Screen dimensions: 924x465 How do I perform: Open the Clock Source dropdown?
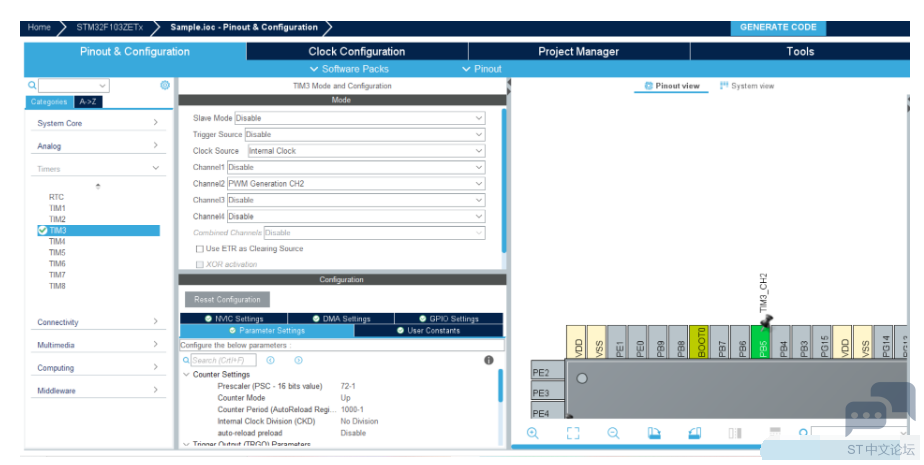pos(366,151)
